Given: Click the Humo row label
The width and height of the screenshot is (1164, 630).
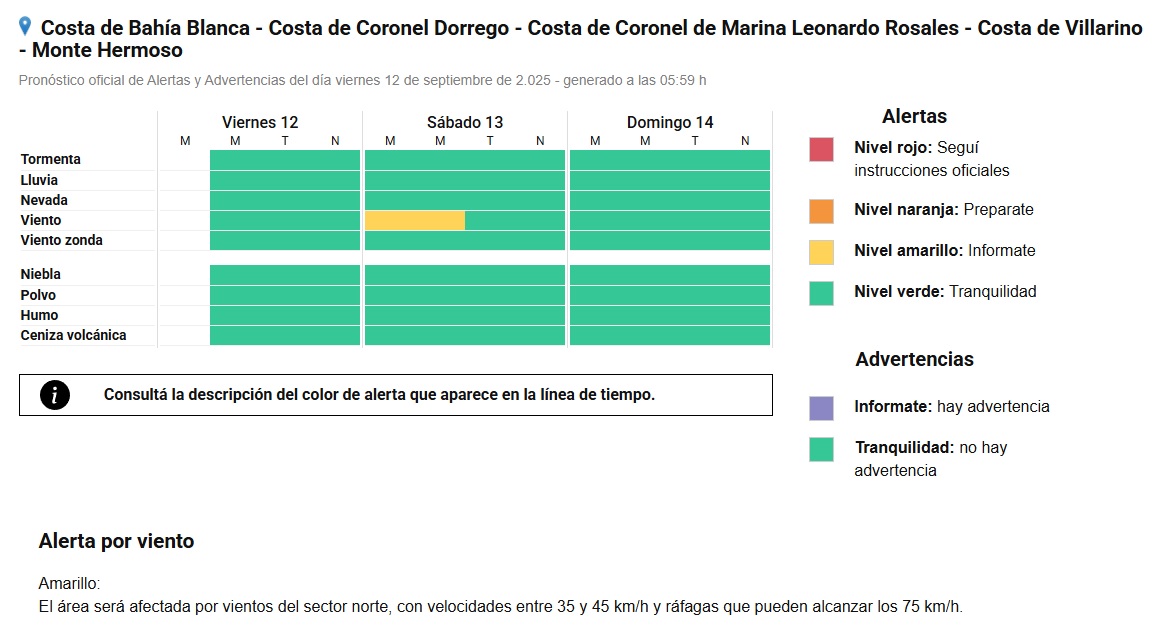Looking at the screenshot, I should click(39, 315).
